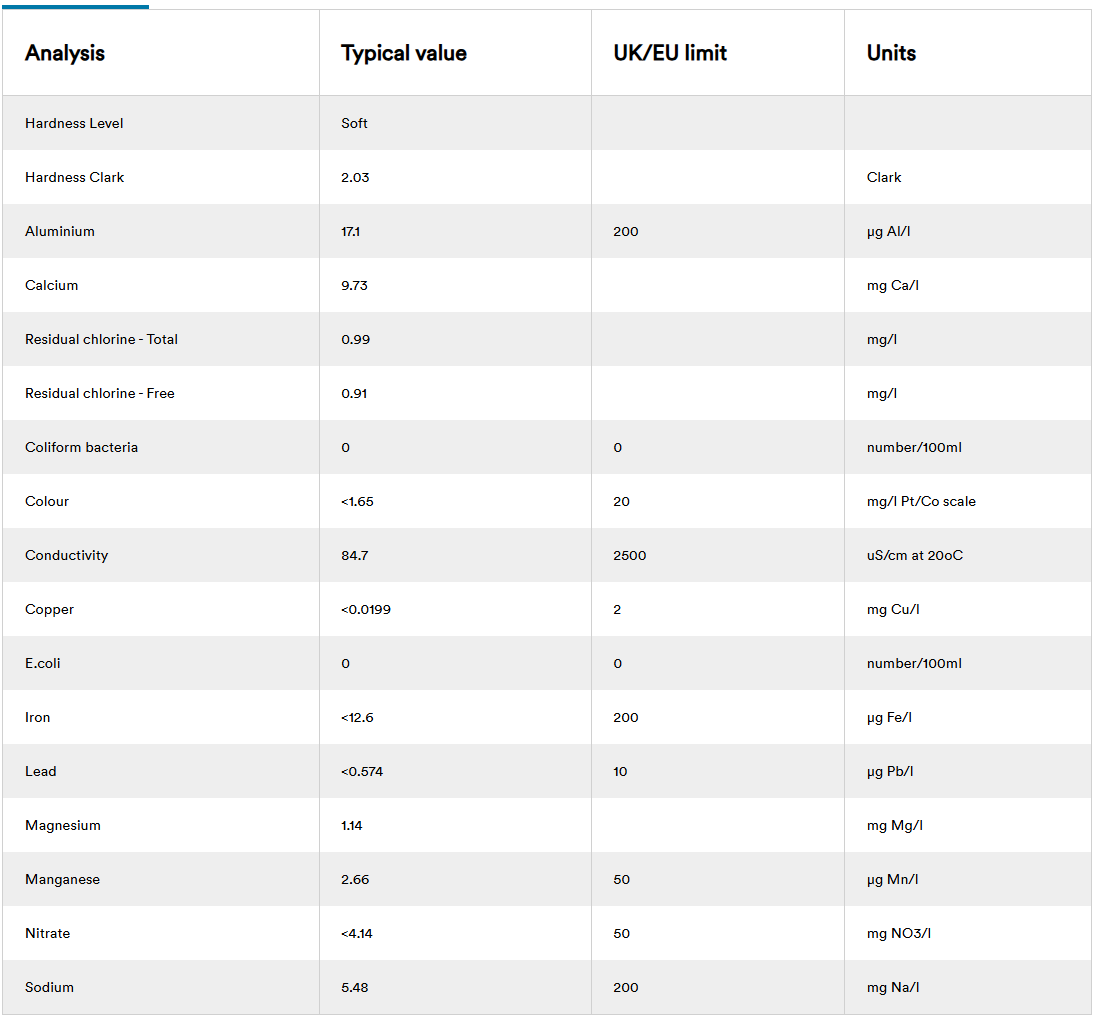This screenshot has height=1019, width=1094.
Task: Select Residual chlorine - Free value 0.91
Action: pos(354,393)
